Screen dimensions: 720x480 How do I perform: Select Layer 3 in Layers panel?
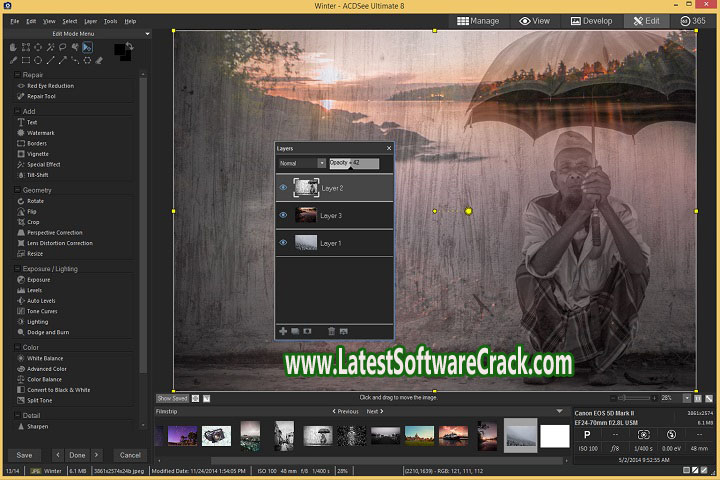(335, 215)
